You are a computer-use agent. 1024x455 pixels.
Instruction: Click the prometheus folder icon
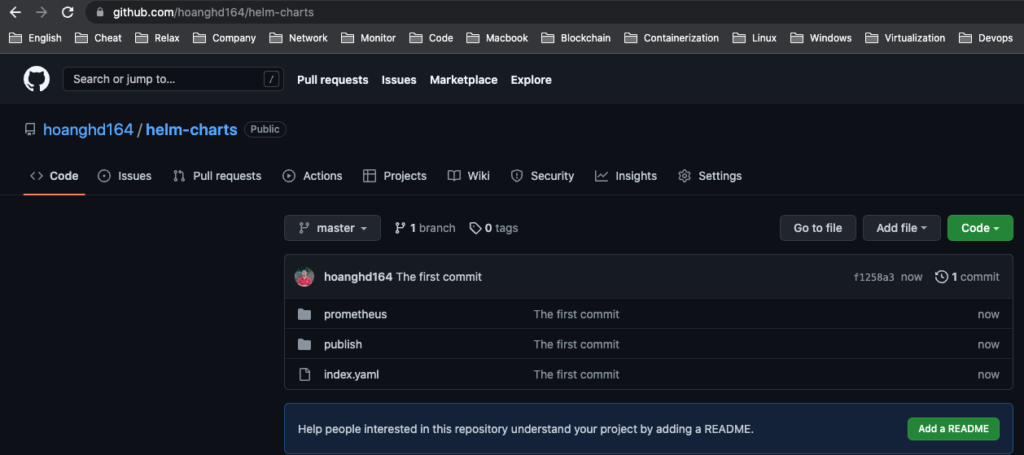(x=304, y=315)
